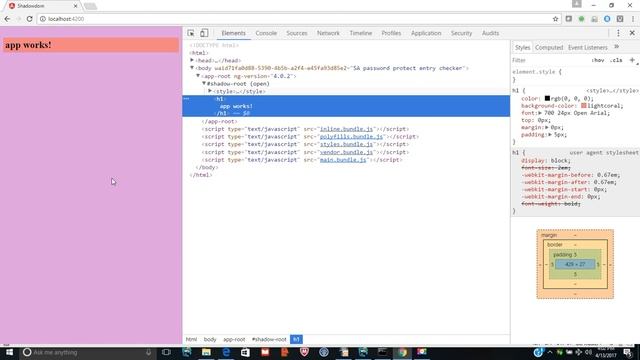The image size is (640, 360).
Task: Open the polyfills.bundle.js script link
Action: (x=351, y=137)
